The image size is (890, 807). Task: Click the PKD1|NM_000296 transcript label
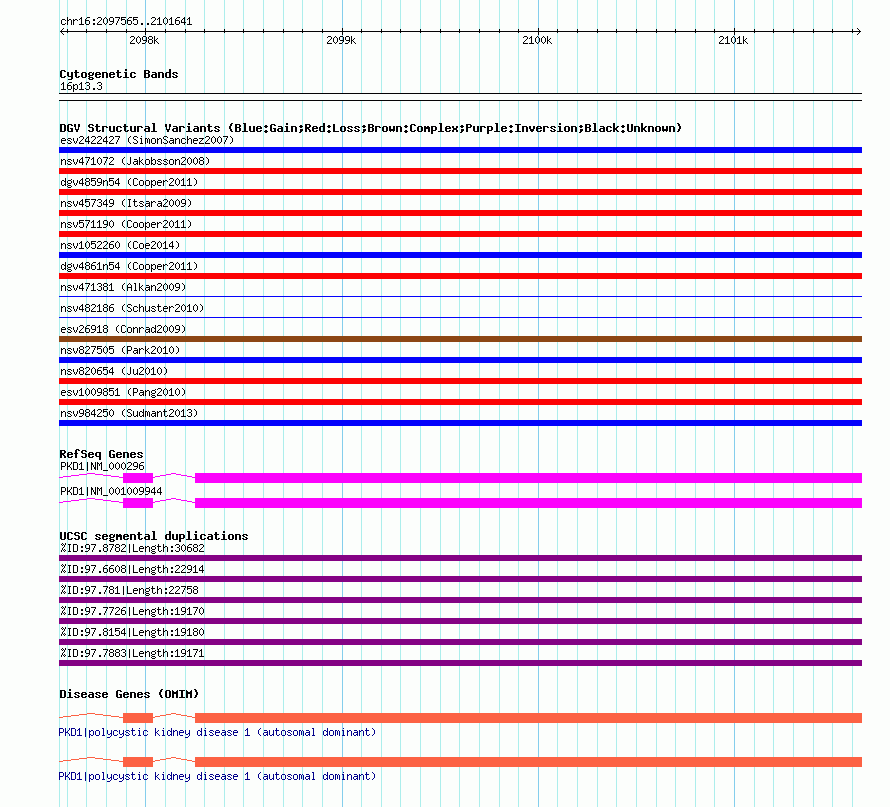[102, 466]
